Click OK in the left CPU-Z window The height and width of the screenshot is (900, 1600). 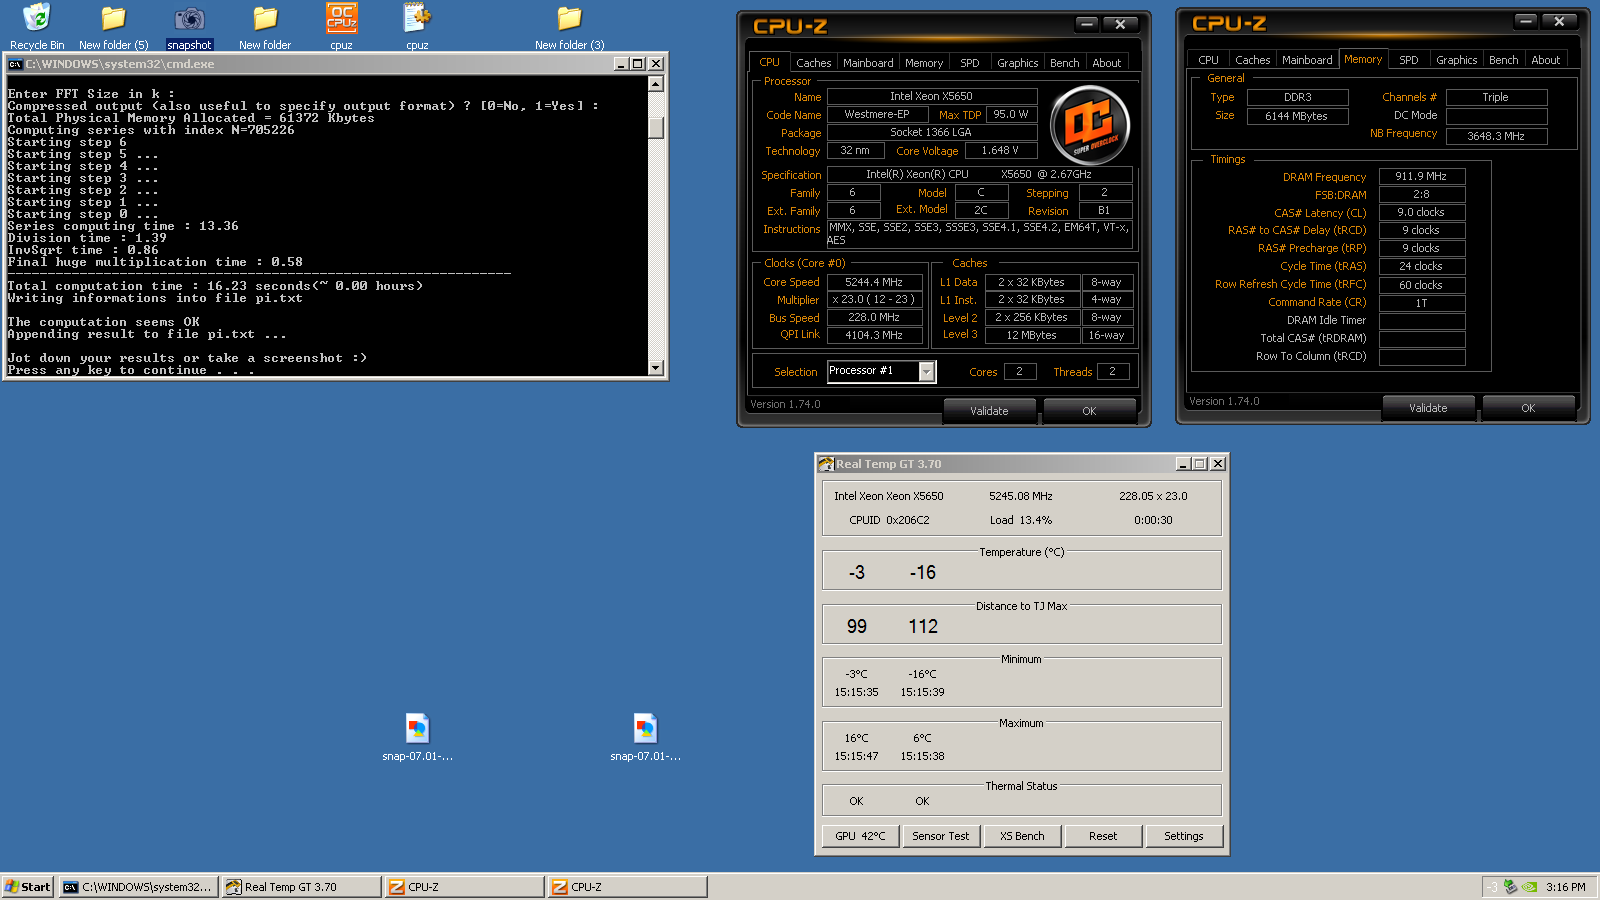pyautogui.click(x=1089, y=411)
